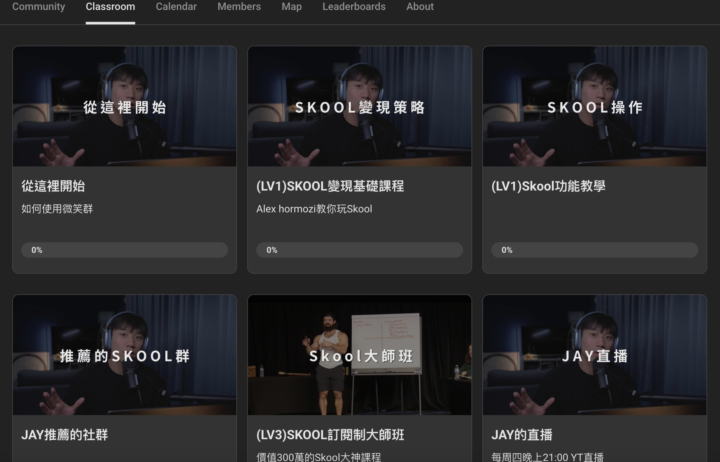
Task: Switch to the Calendar tab
Action: [176, 7]
